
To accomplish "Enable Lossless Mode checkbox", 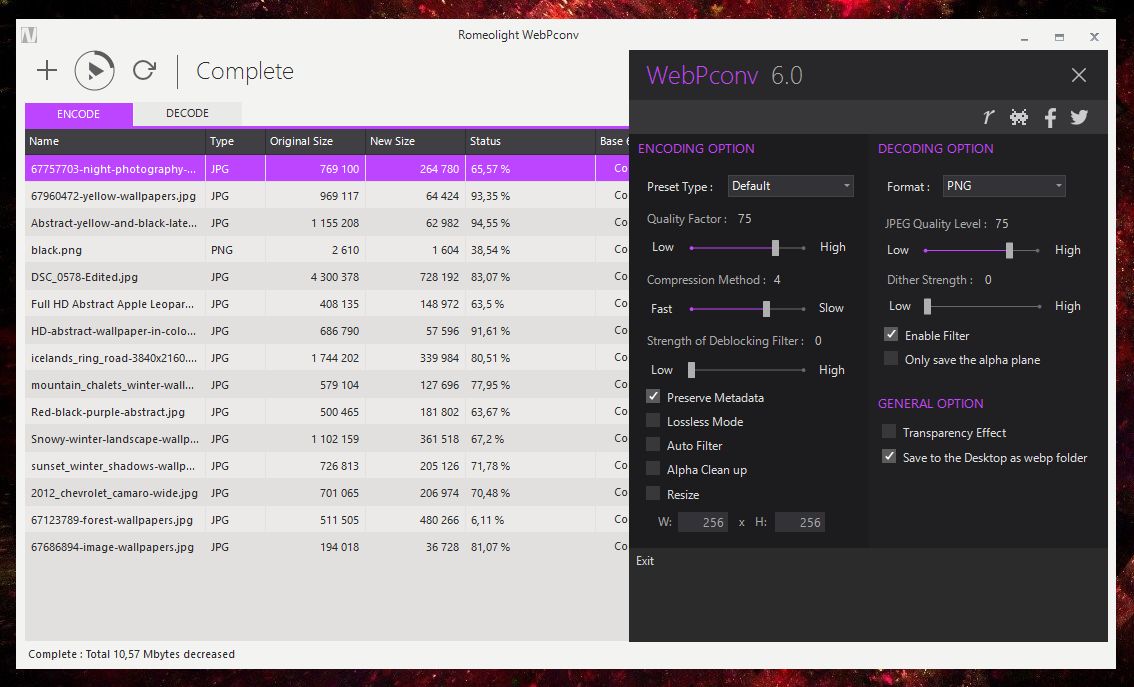I will click(x=653, y=421).
